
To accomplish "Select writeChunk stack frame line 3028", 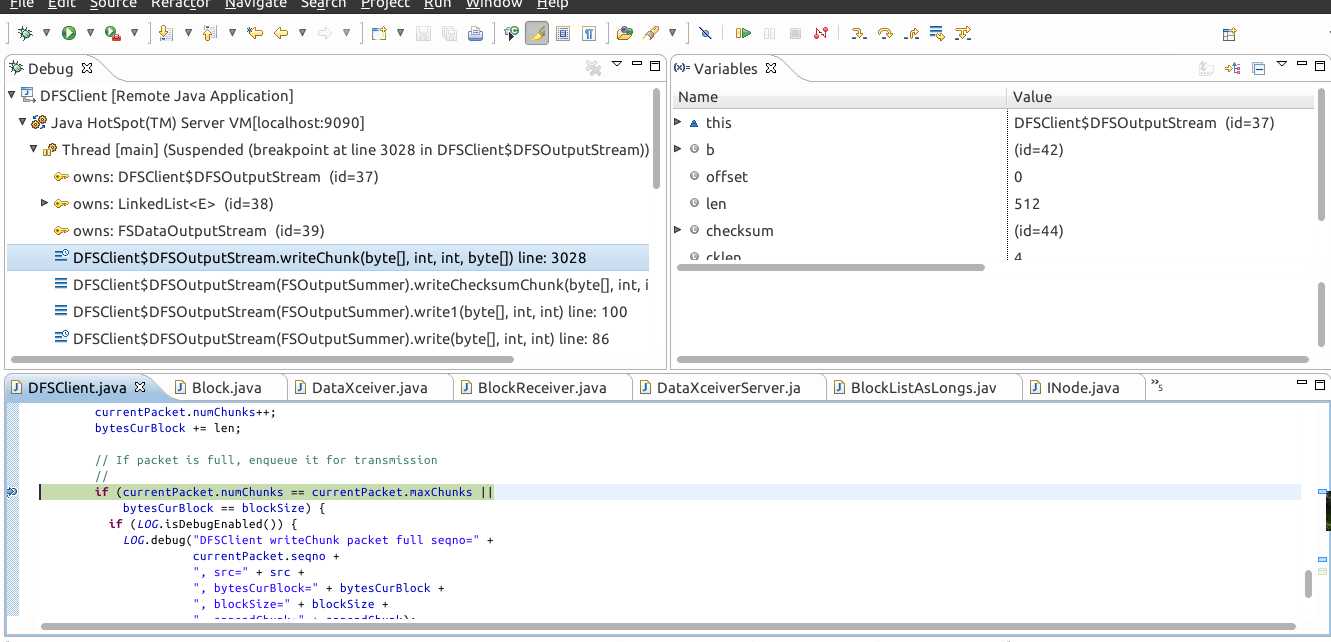I will pos(326,257).
